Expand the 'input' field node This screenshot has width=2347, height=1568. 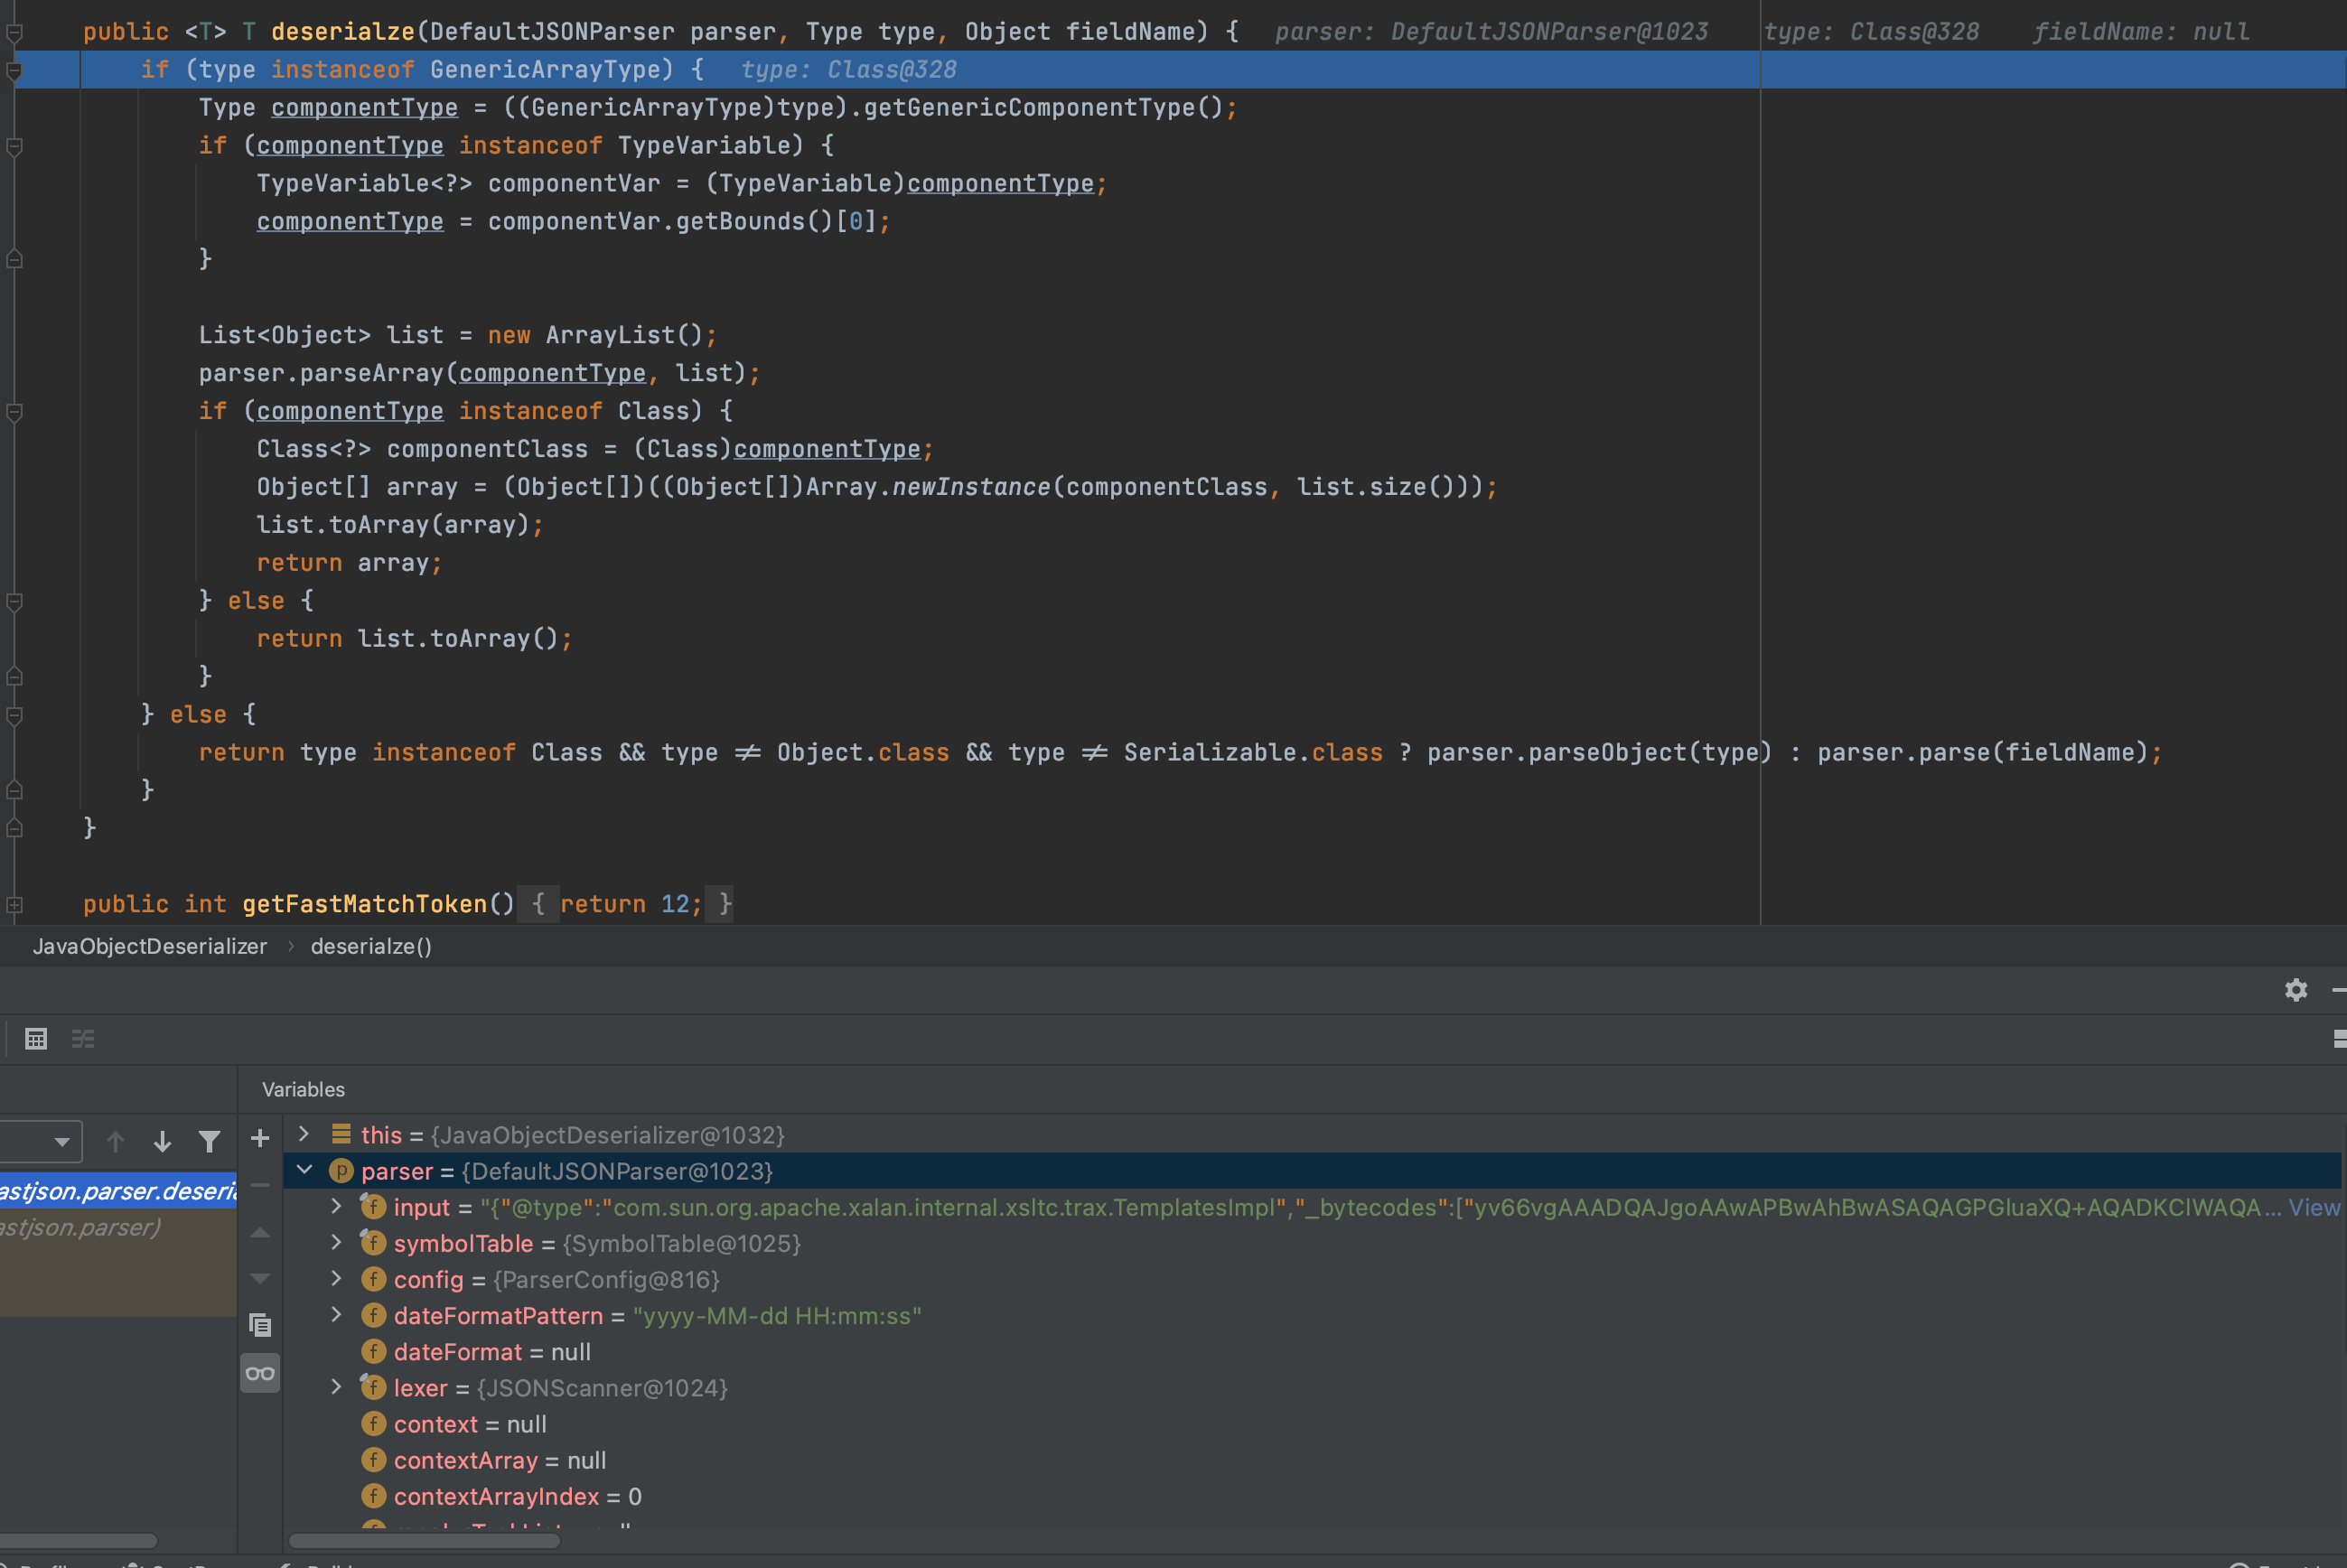point(336,1206)
